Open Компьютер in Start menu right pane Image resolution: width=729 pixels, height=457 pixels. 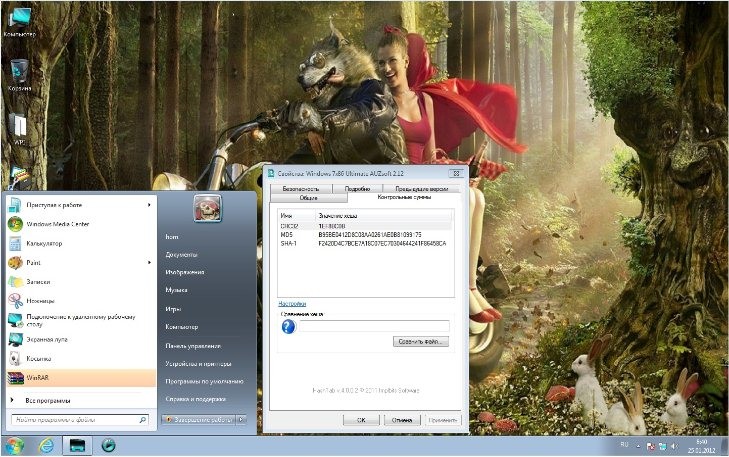(181, 327)
